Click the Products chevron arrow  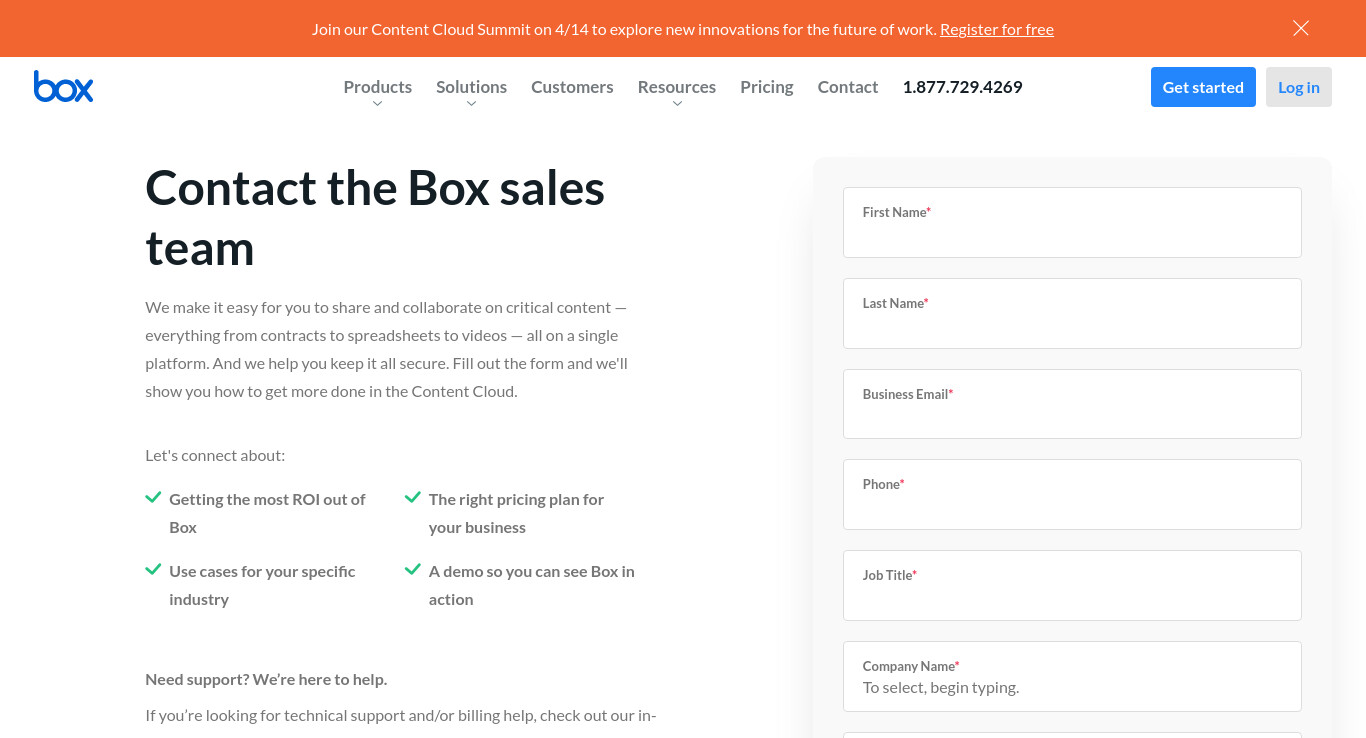[x=377, y=104]
